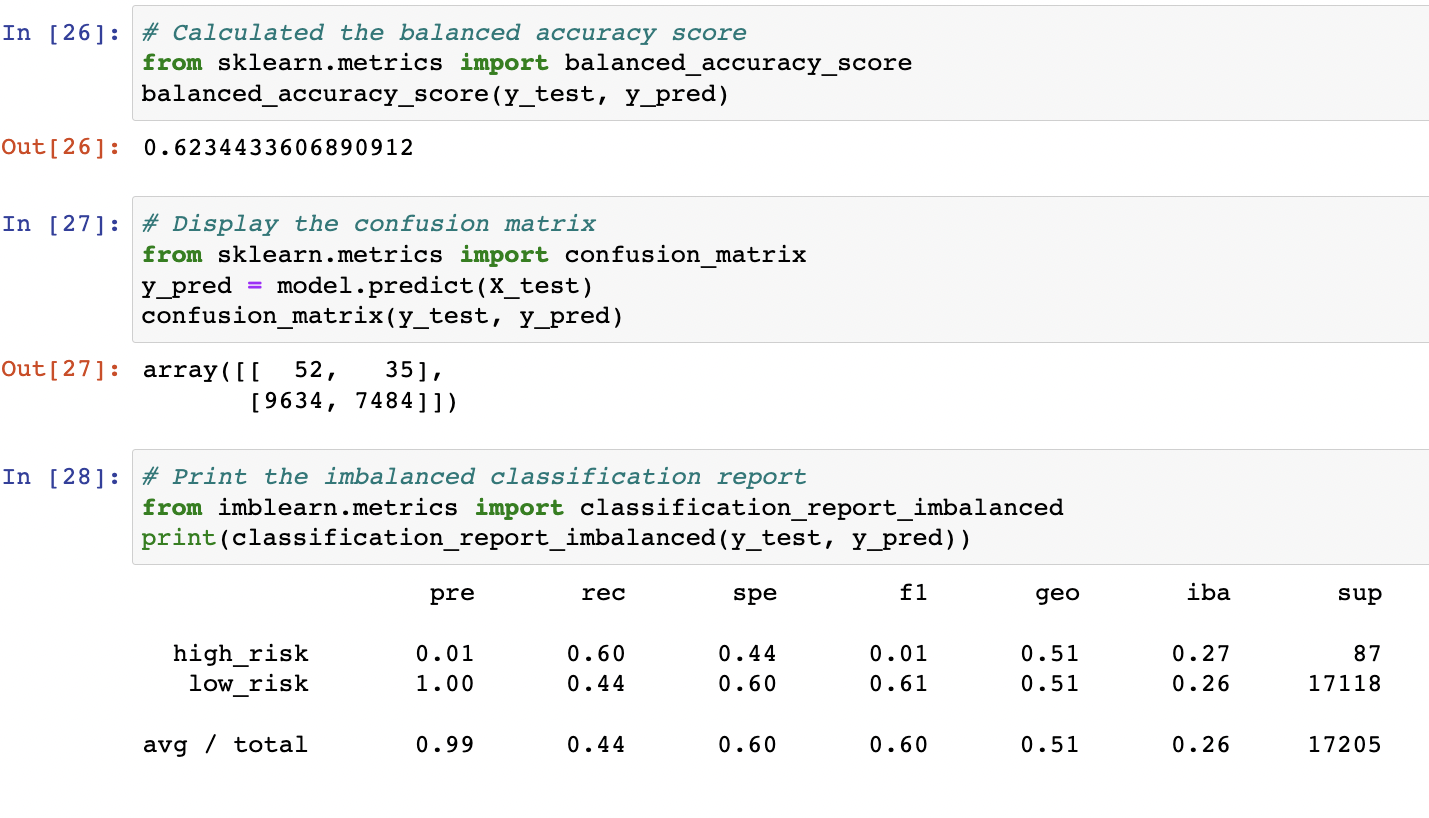
Task: Click the 'iba' column header
Action: [x=1208, y=593]
